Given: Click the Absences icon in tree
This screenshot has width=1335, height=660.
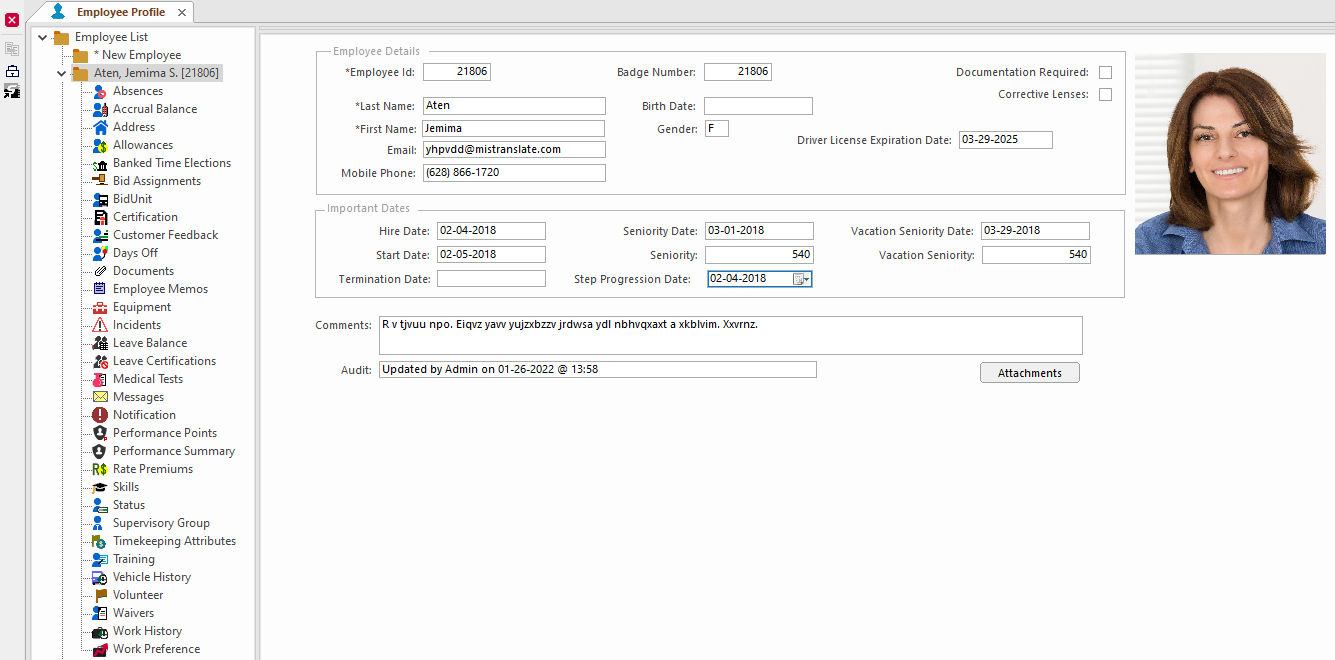Looking at the screenshot, I should (100, 91).
